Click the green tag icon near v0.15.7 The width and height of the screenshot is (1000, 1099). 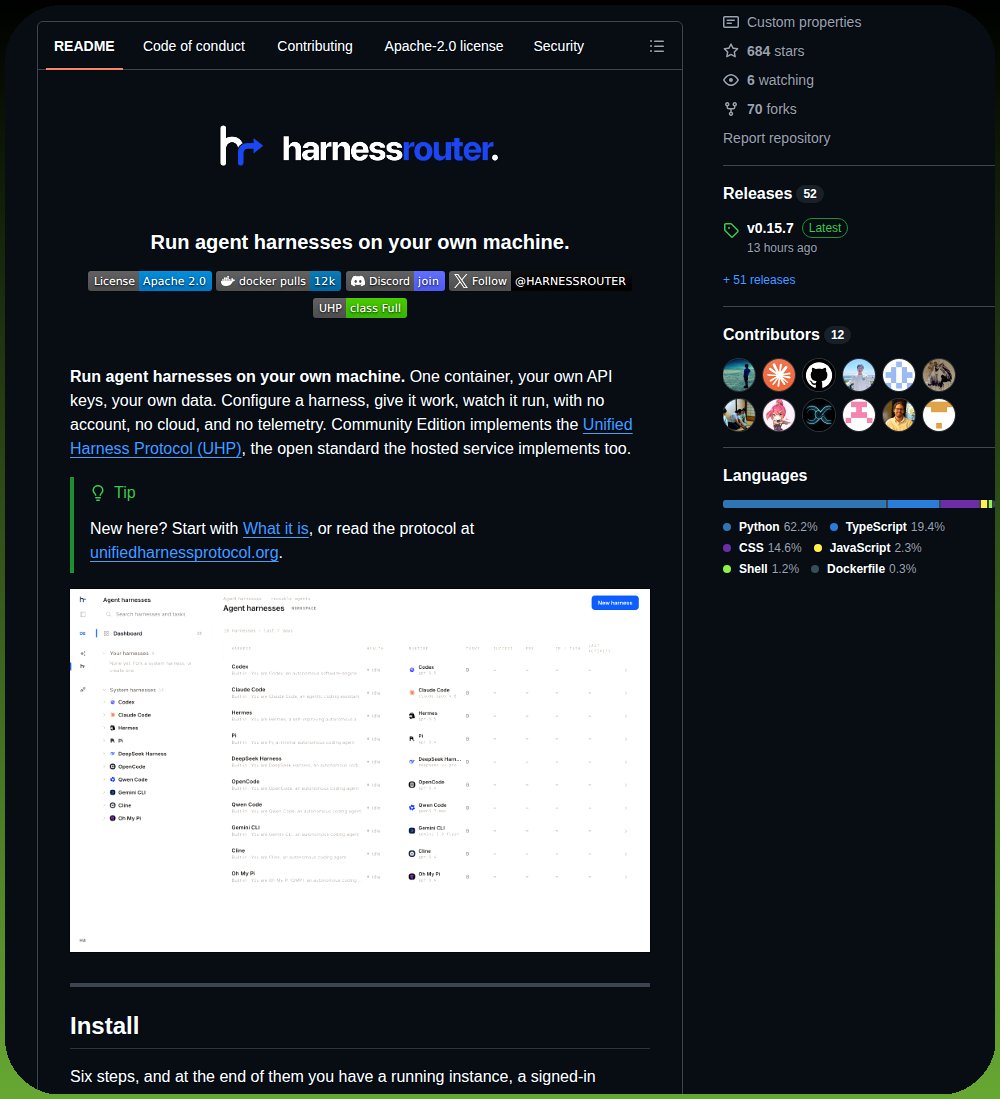click(731, 230)
